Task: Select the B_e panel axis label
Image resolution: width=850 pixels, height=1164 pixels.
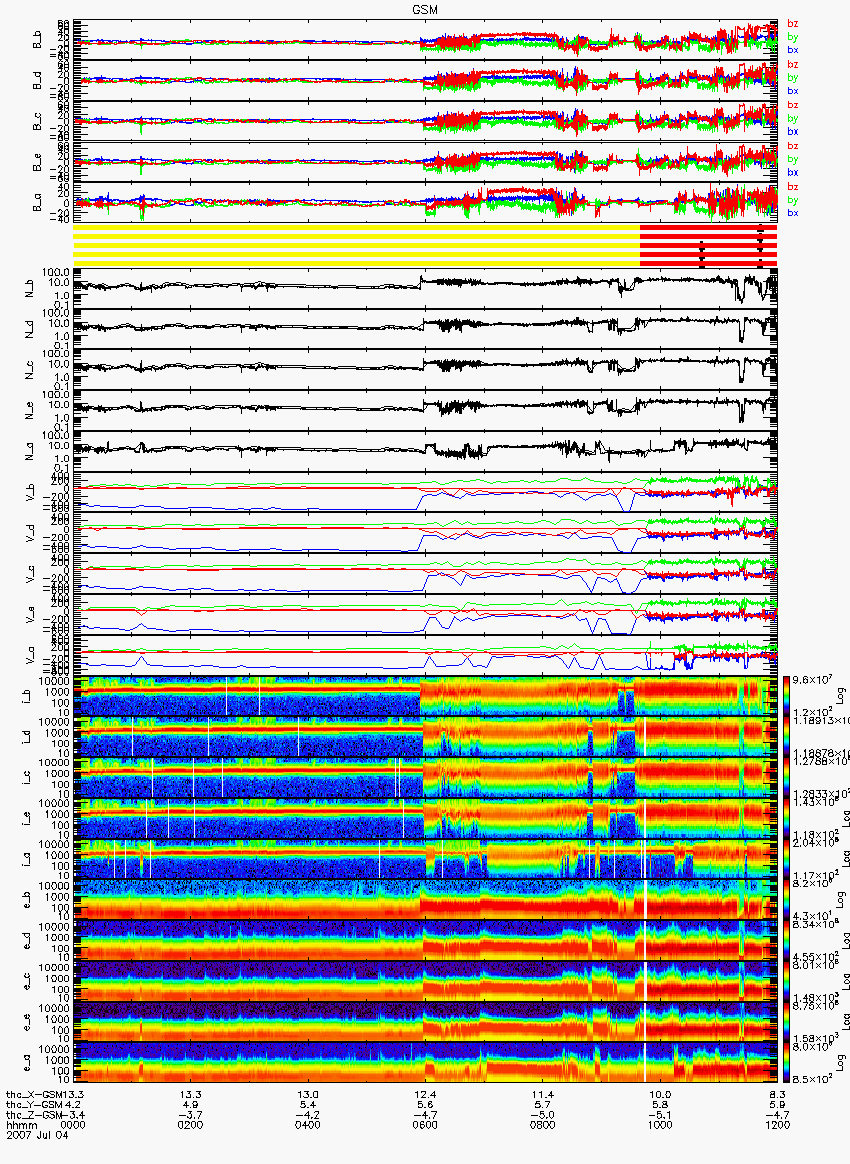Action: (x=37, y=163)
